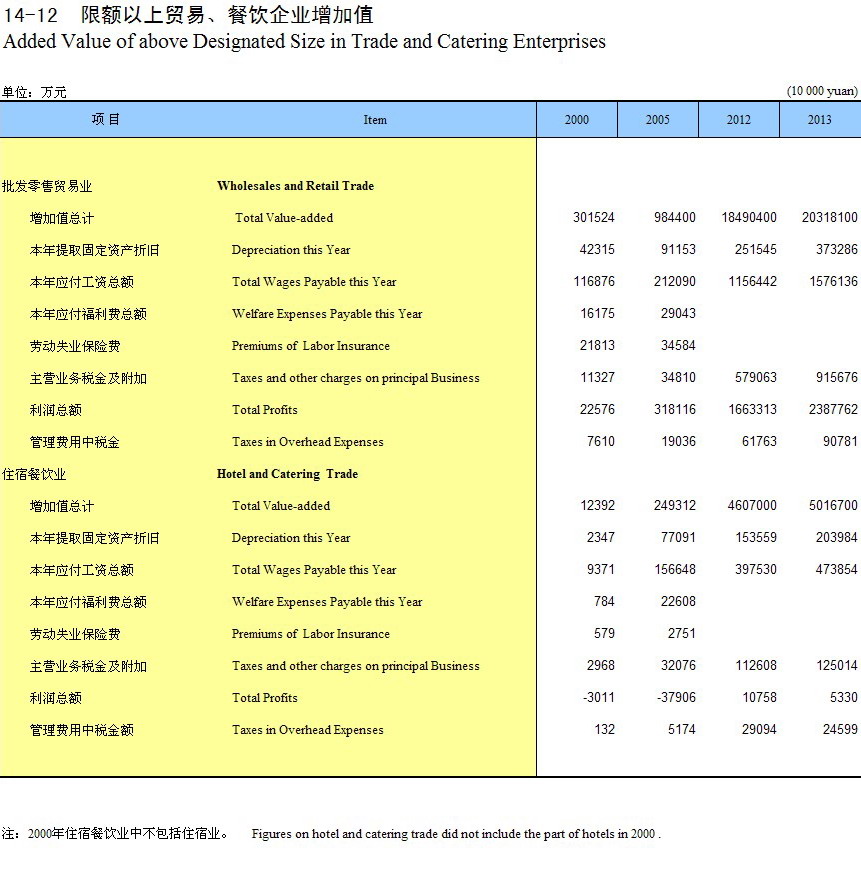861x873 pixels.
Task: Click value 125014
Action: point(837,665)
